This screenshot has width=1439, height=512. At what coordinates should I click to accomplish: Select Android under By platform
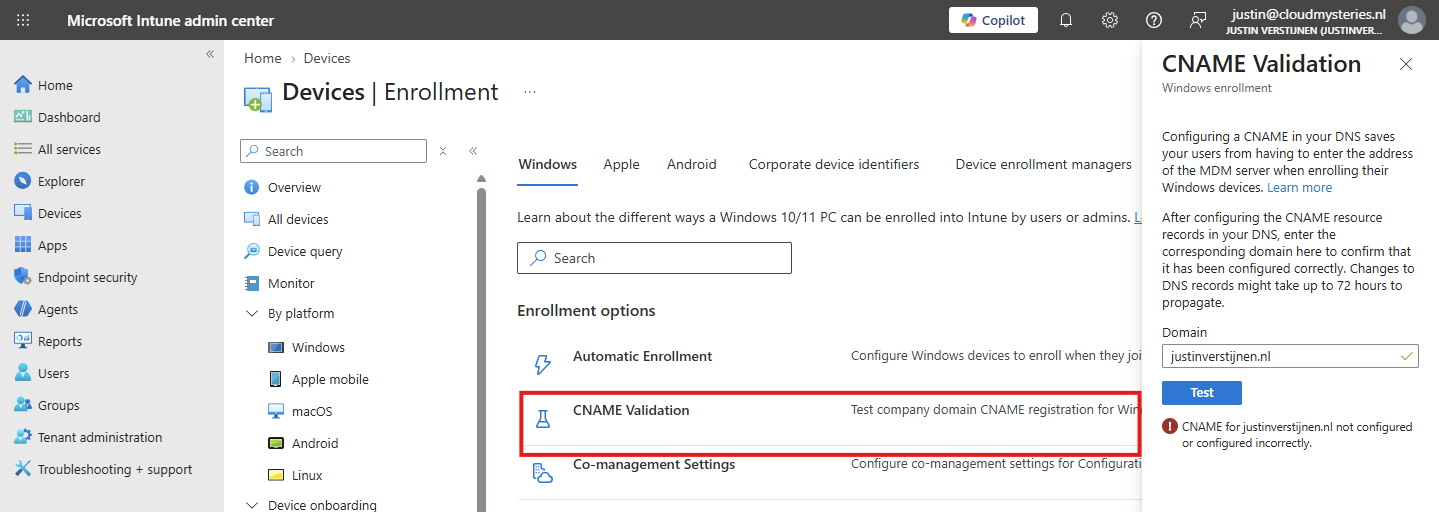pos(315,443)
